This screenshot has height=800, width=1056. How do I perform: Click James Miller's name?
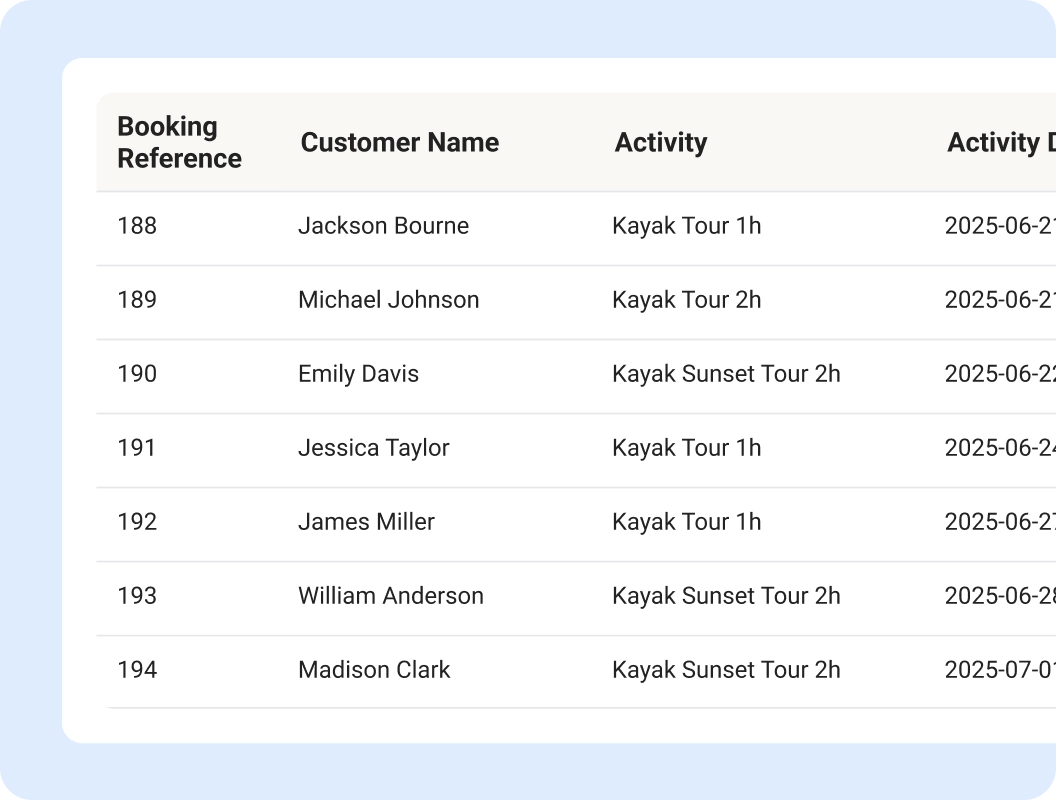pos(366,522)
